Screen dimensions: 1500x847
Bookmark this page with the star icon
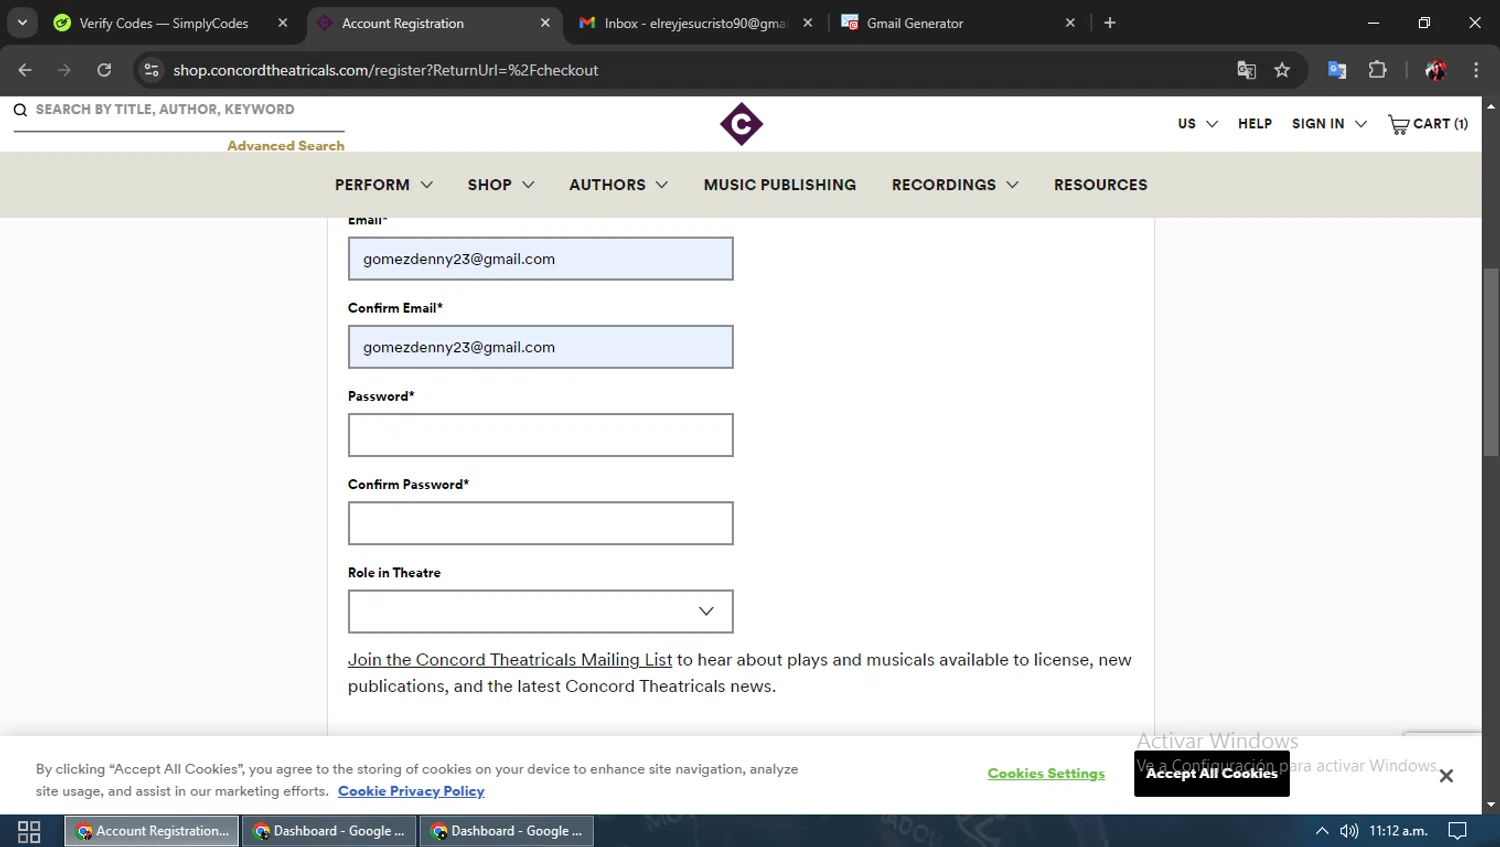pyautogui.click(x=1282, y=70)
